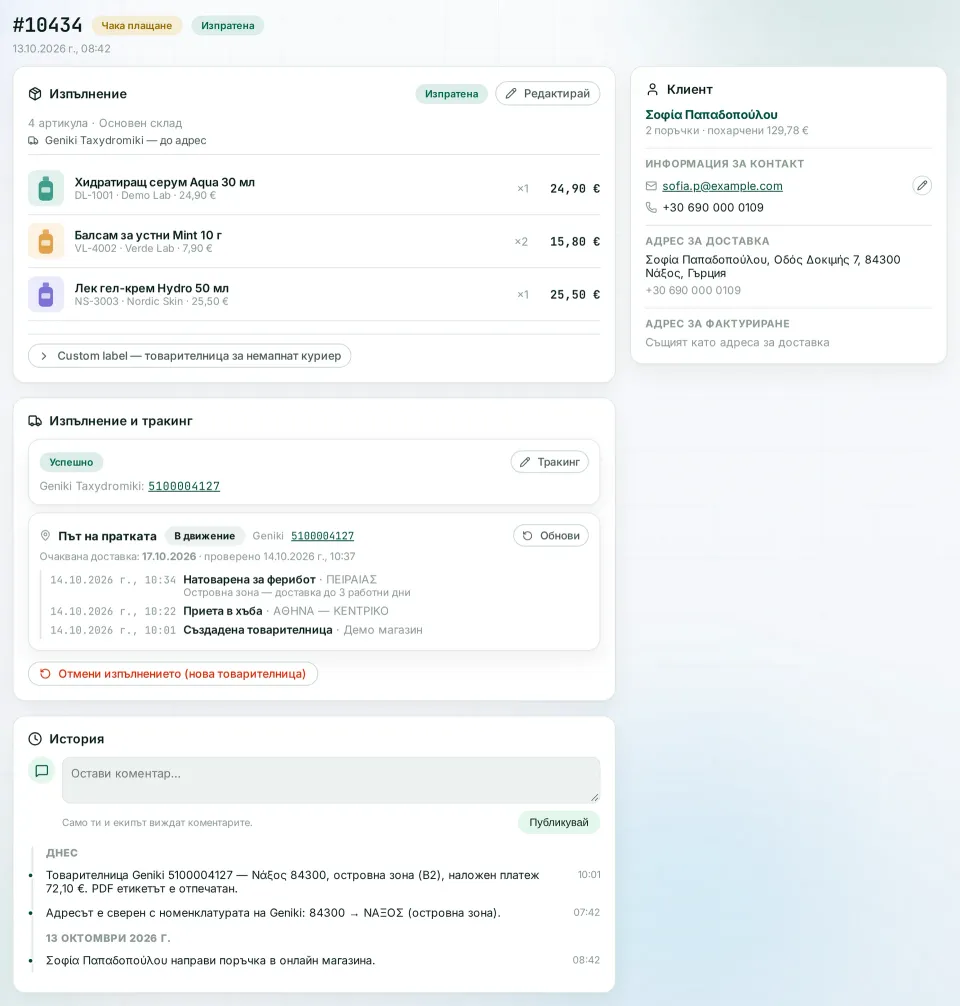
Task: Click the Чака плащане status badge
Action: point(137,26)
